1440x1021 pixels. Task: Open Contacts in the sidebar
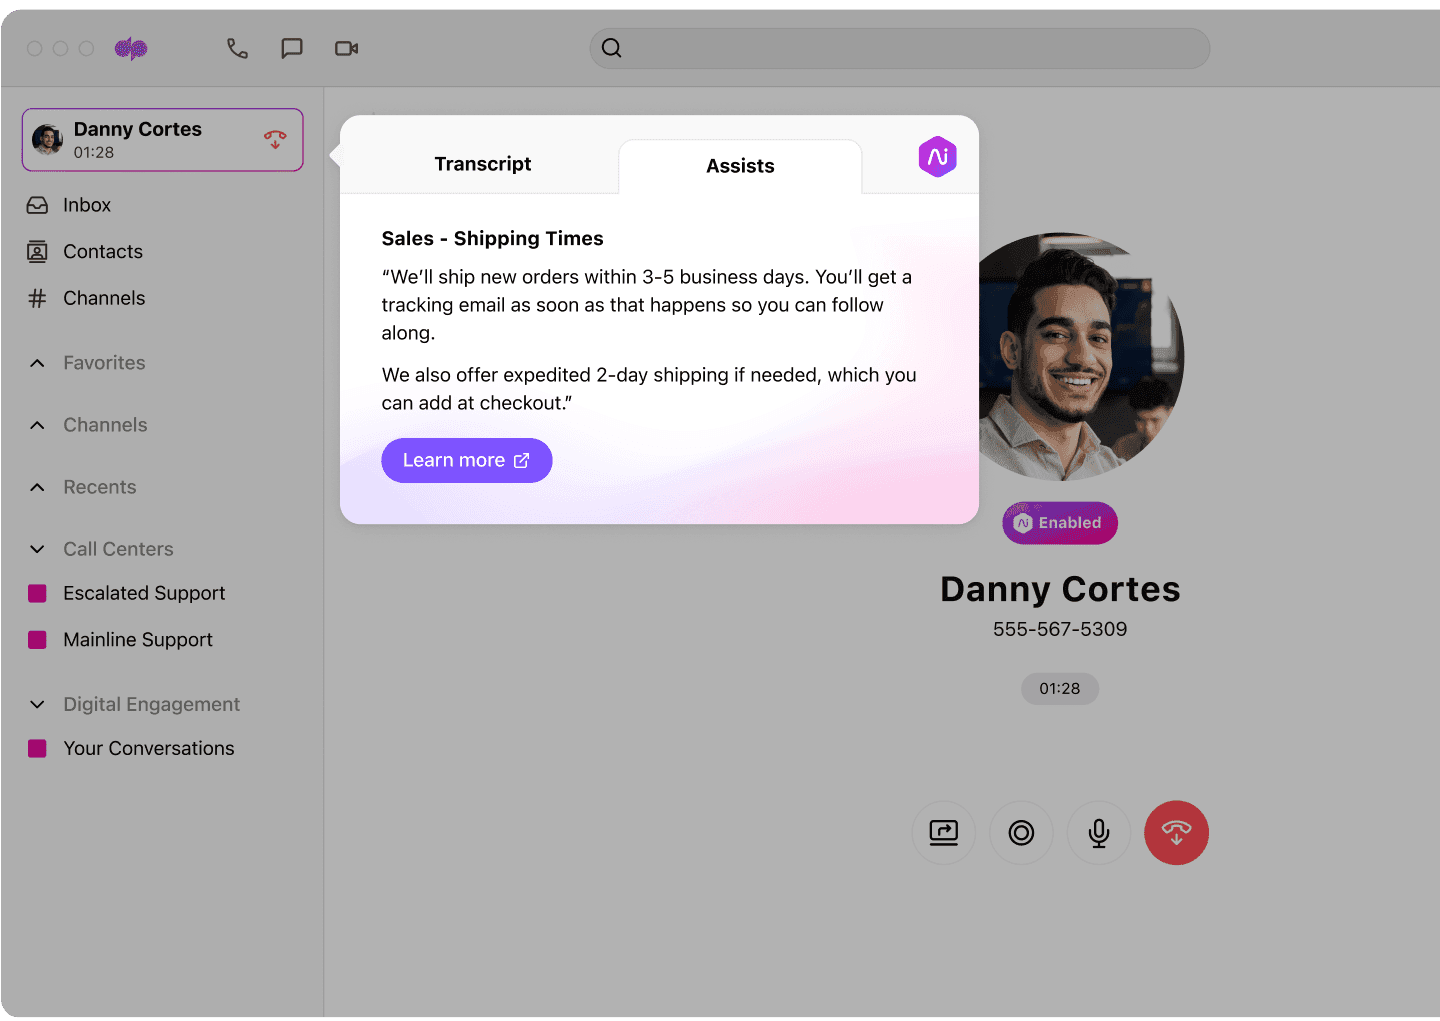point(102,251)
